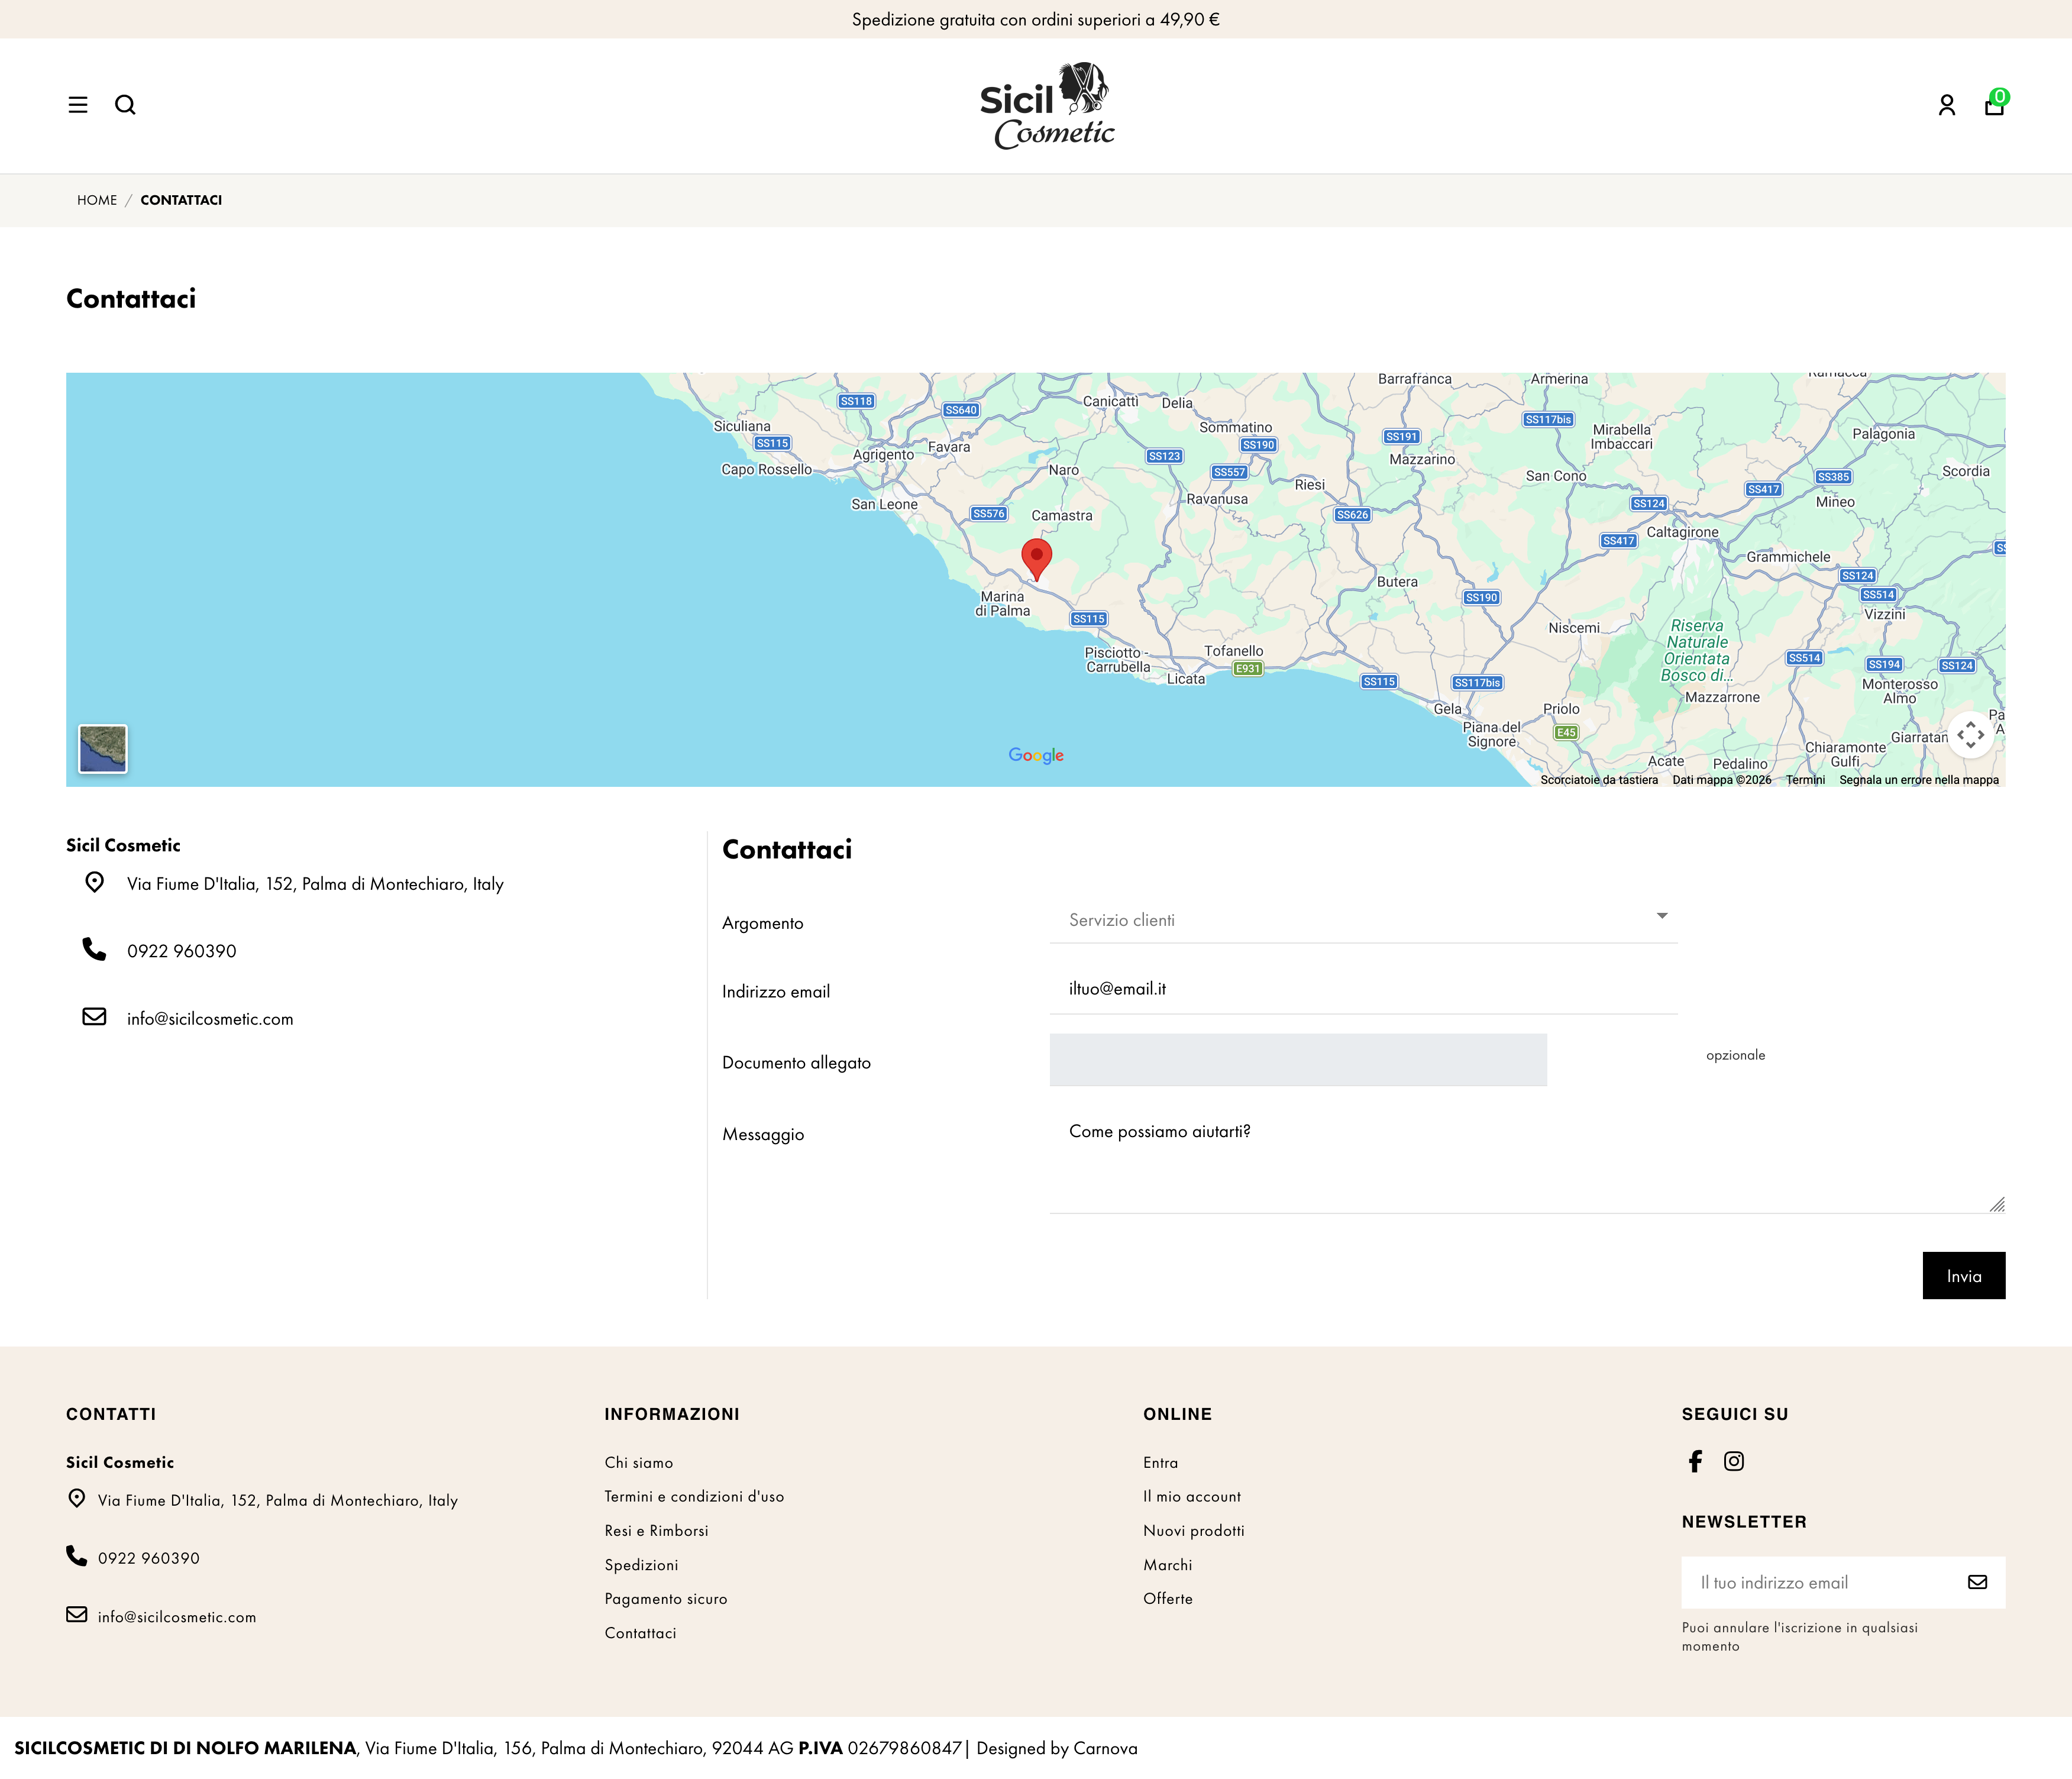Open the Spedizioni footer link
The height and width of the screenshot is (1779, 2072).
coord(641,1565)
